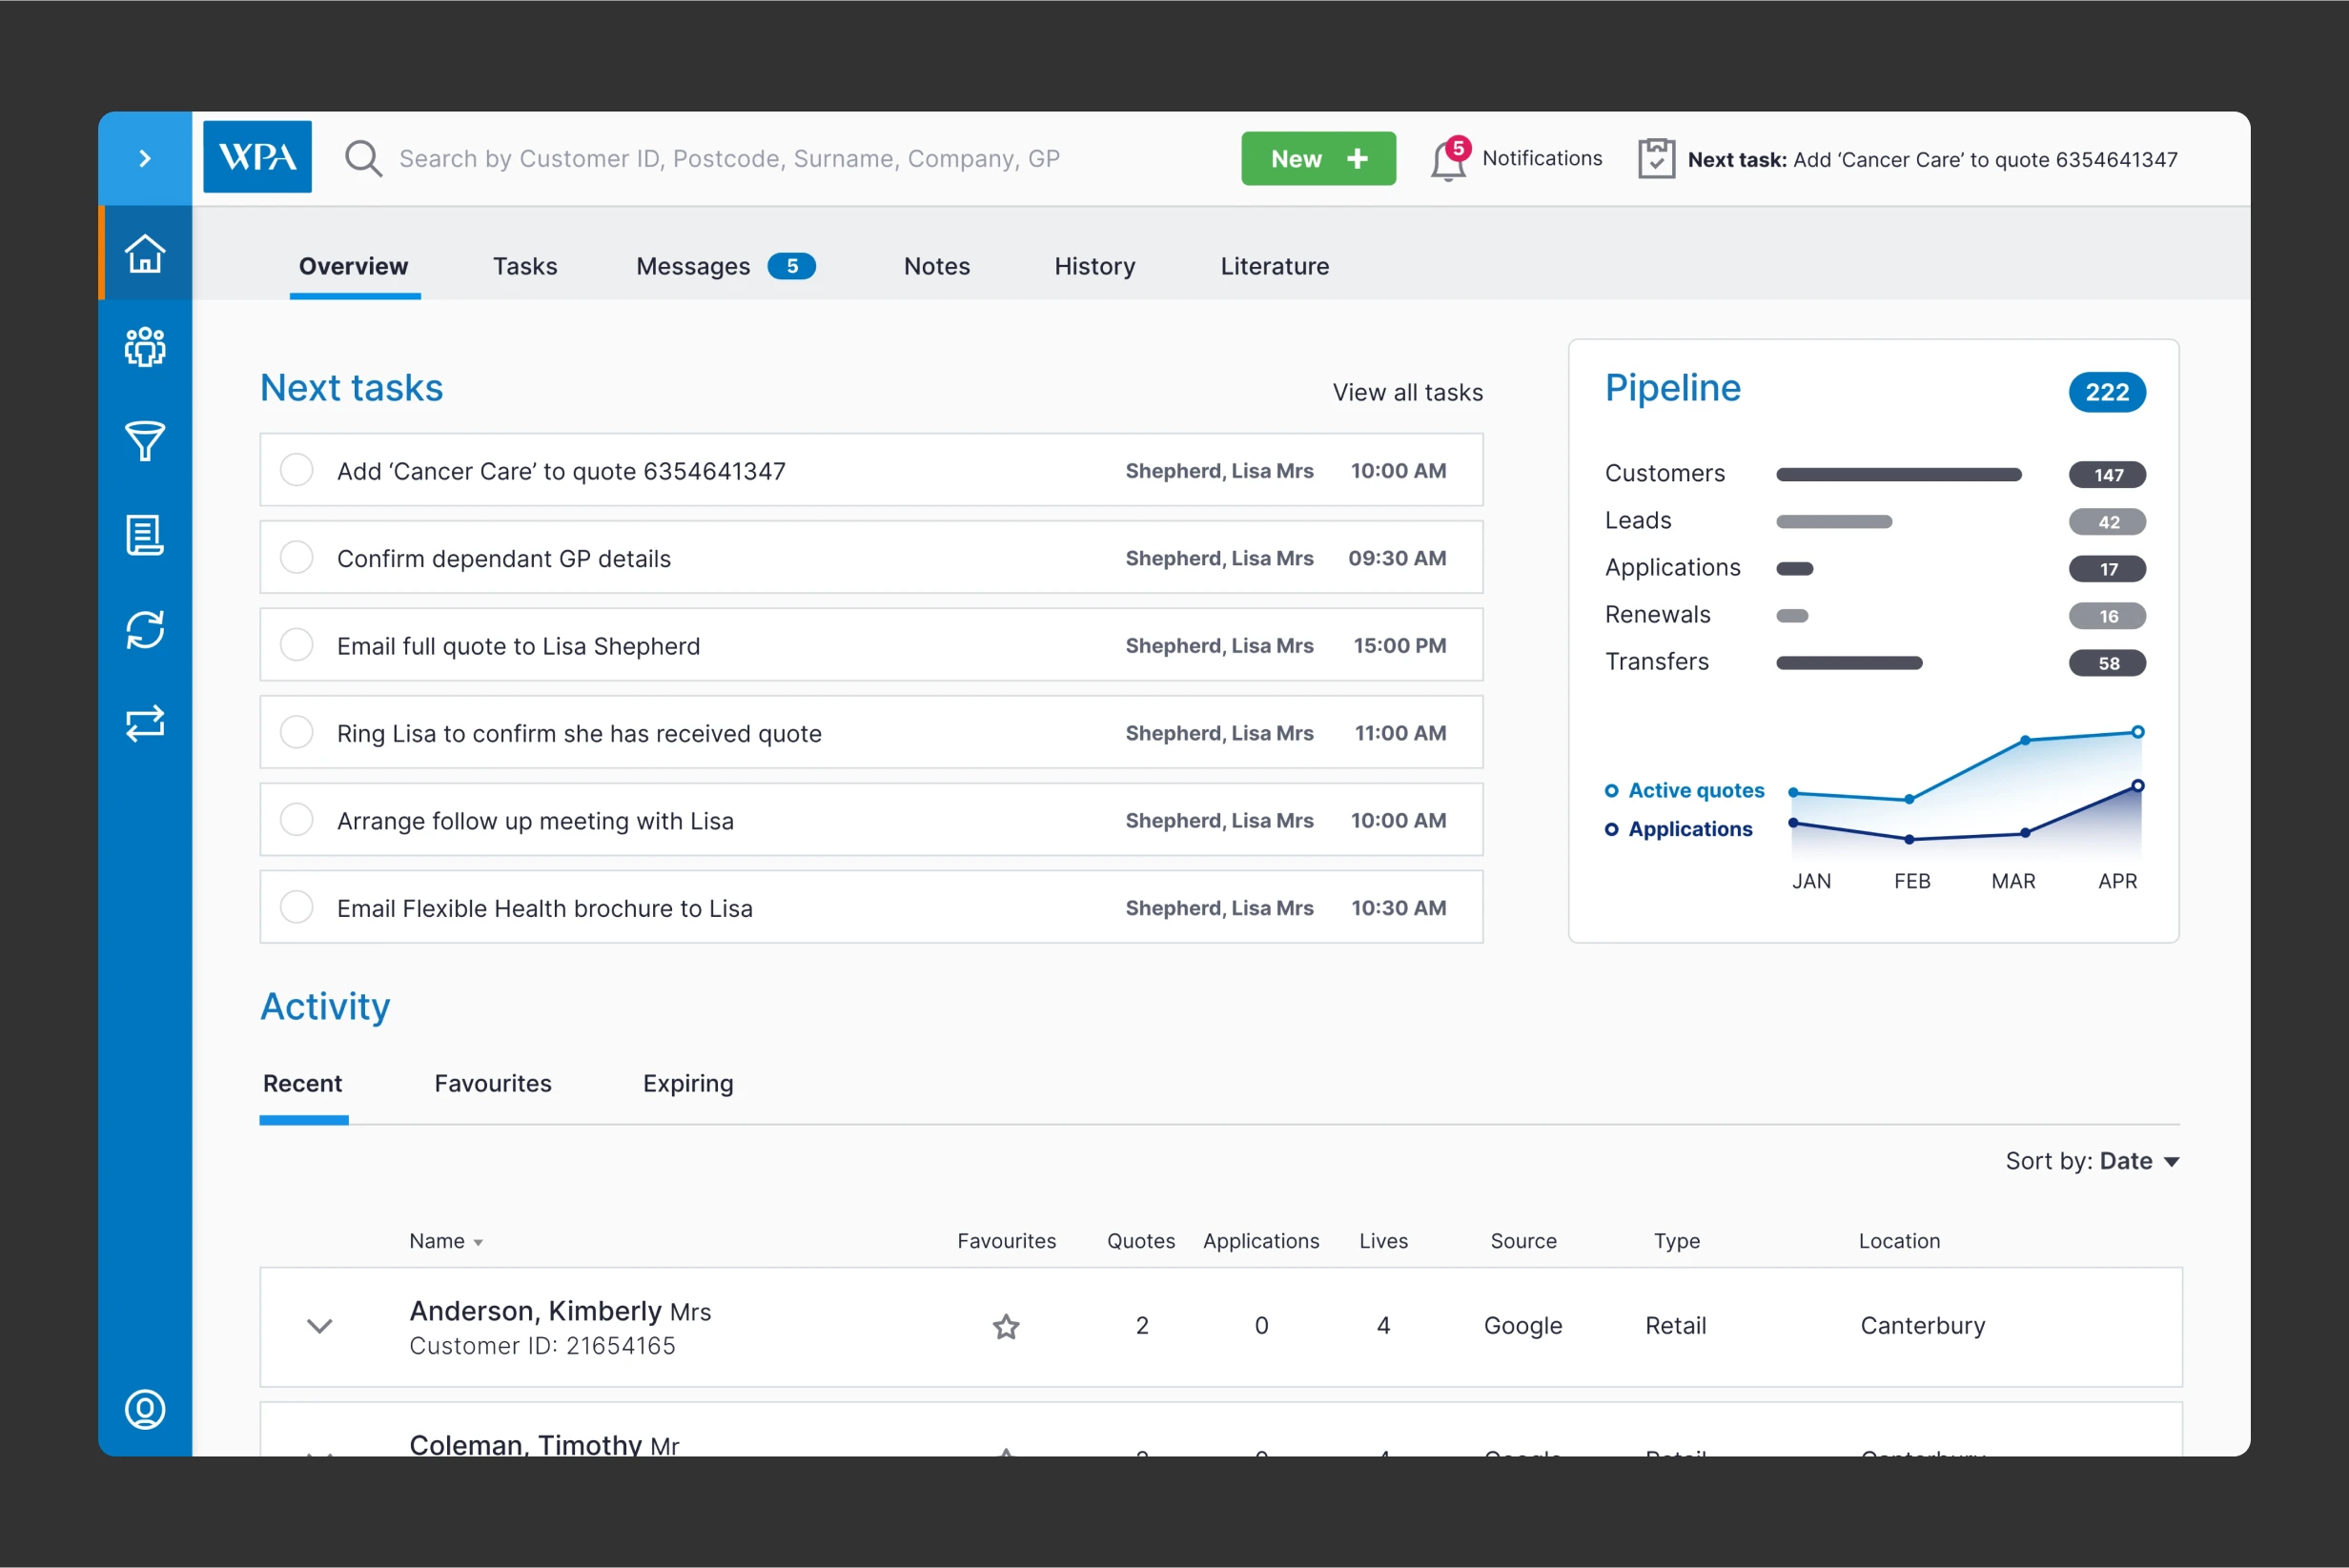Mark 'Ring Lisa to confirm' task complete

pyautogui.click(x=296, y=732)
